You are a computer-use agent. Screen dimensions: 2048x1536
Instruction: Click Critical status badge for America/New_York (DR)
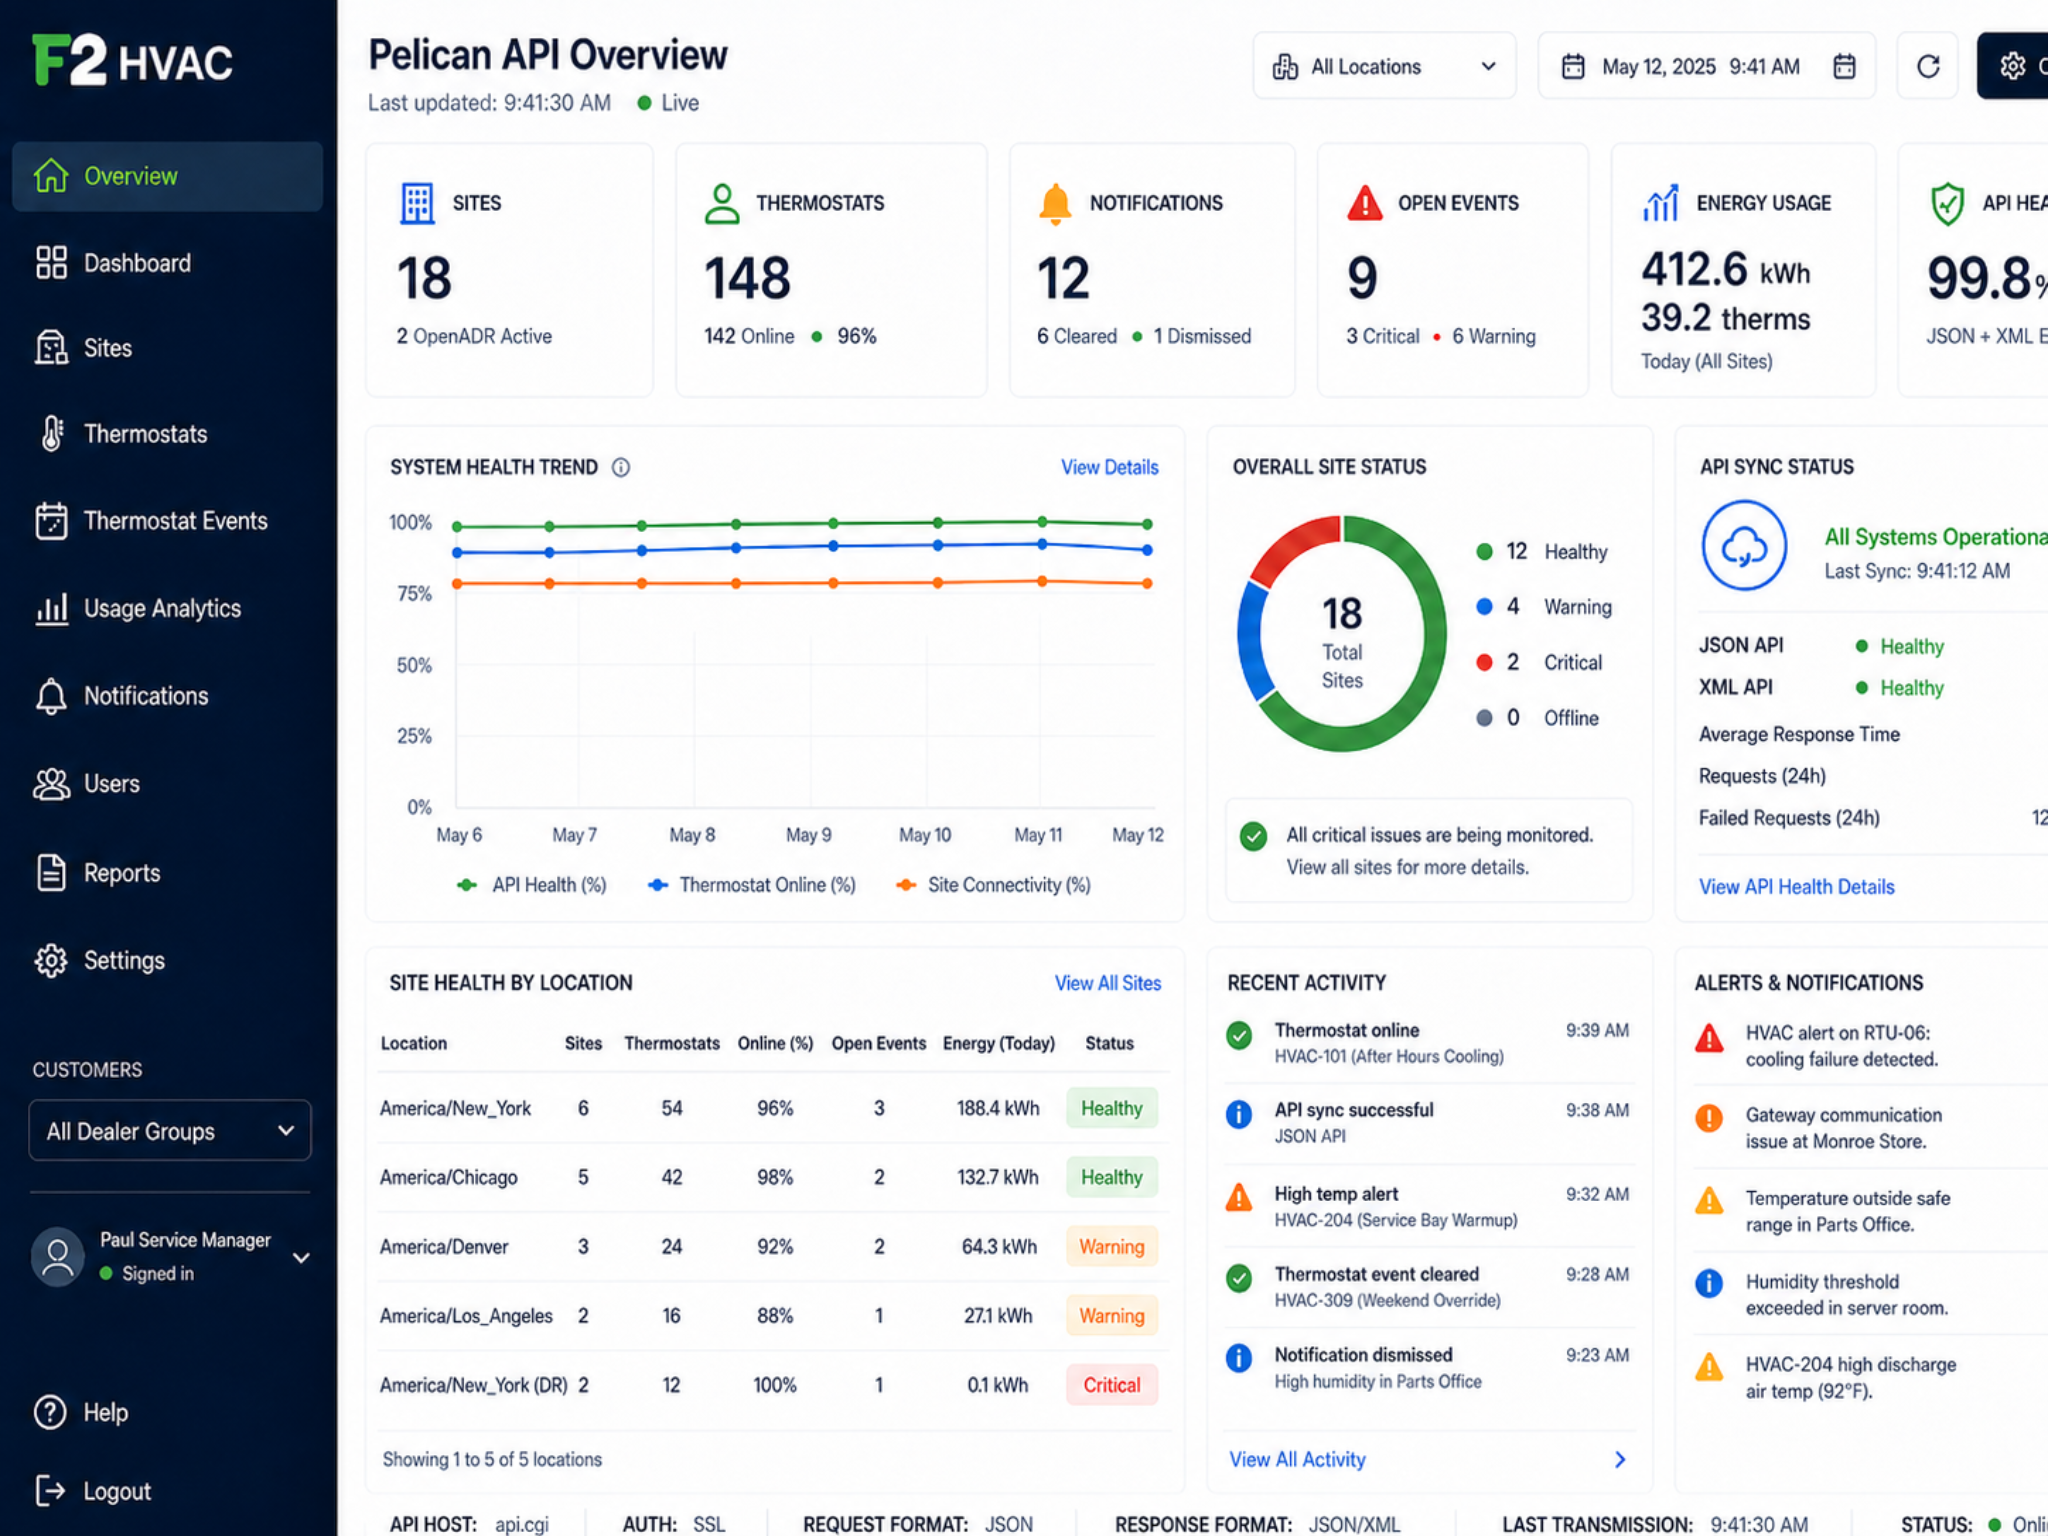coord(1111,1385)
